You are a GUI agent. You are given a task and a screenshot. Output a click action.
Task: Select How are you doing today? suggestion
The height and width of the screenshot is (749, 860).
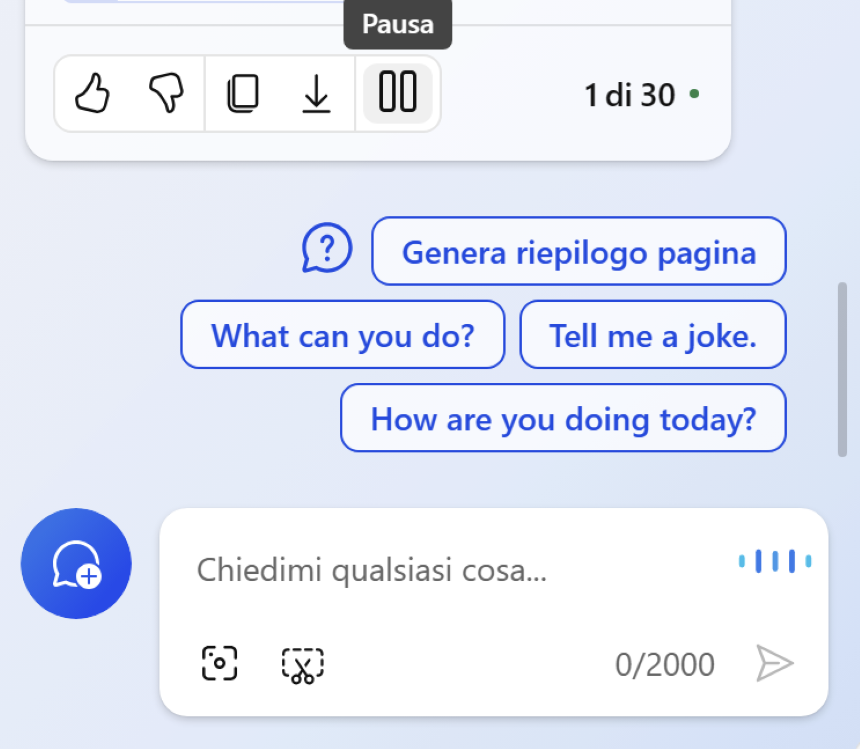[x=563, y=418]
